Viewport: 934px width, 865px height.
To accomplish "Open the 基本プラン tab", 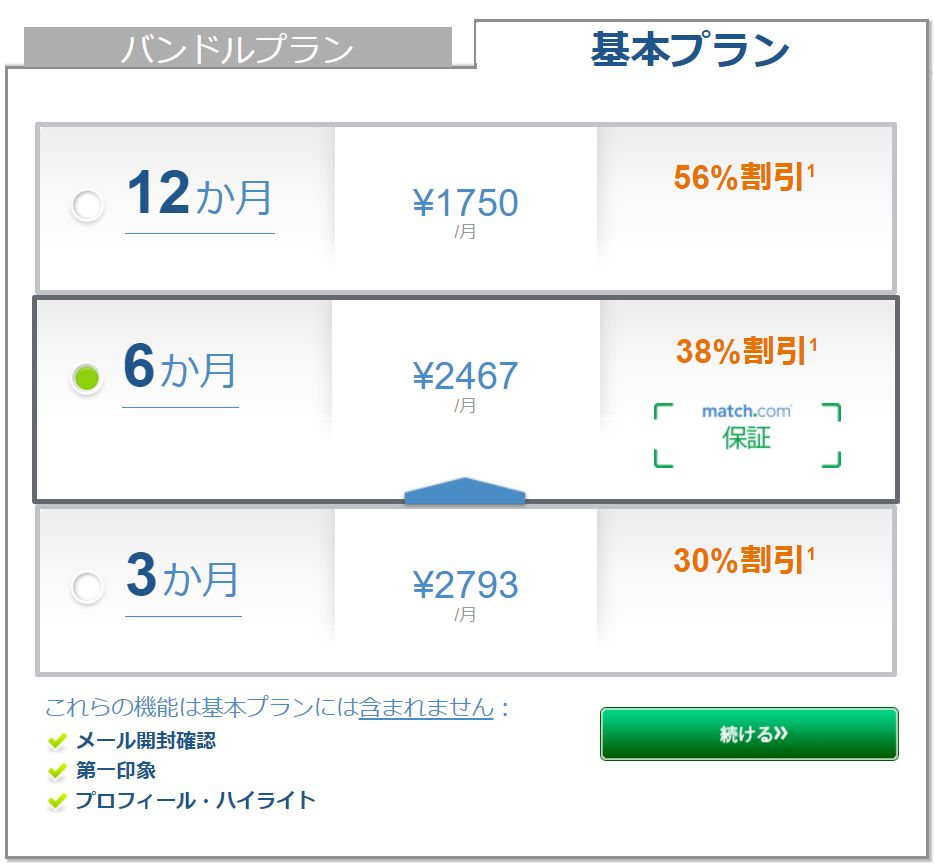I will (x=690, y=48).
